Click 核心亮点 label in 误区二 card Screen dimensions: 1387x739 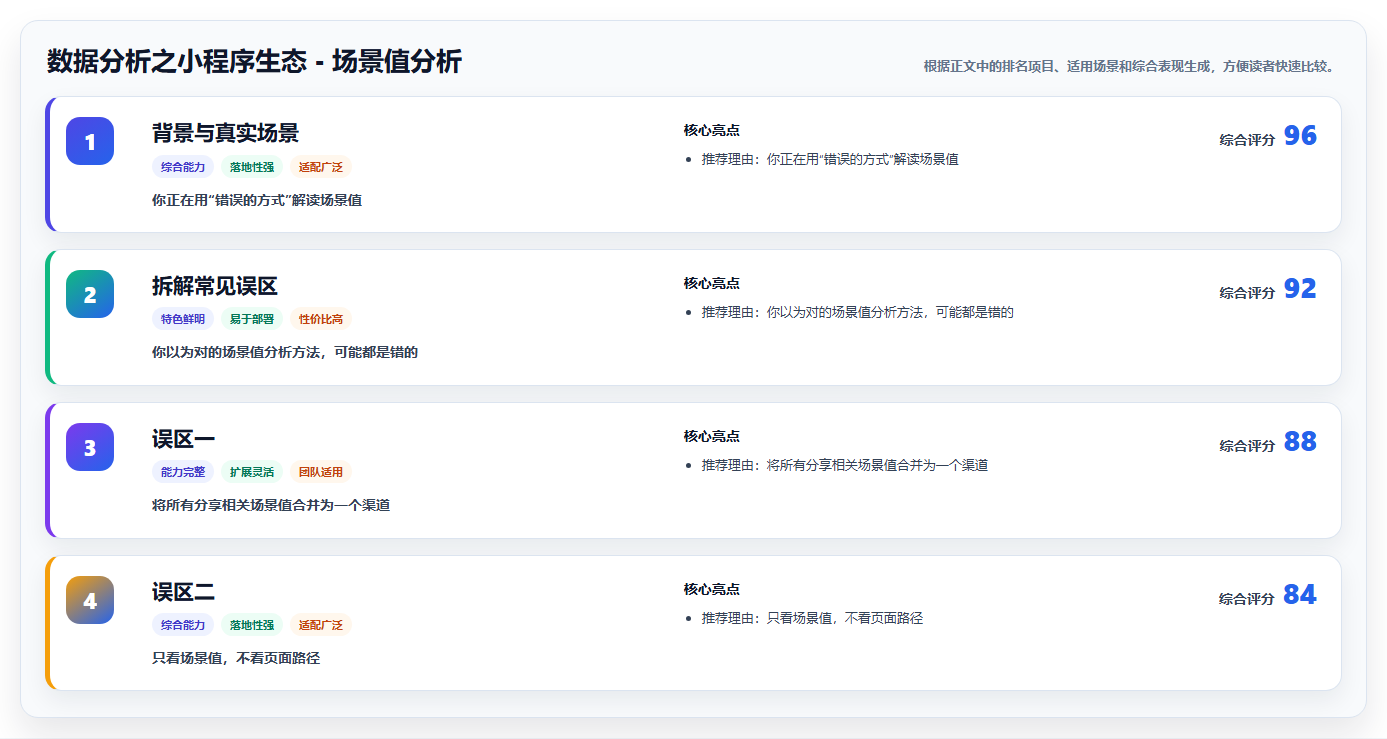pyautogui.click(x=712, y=590)
